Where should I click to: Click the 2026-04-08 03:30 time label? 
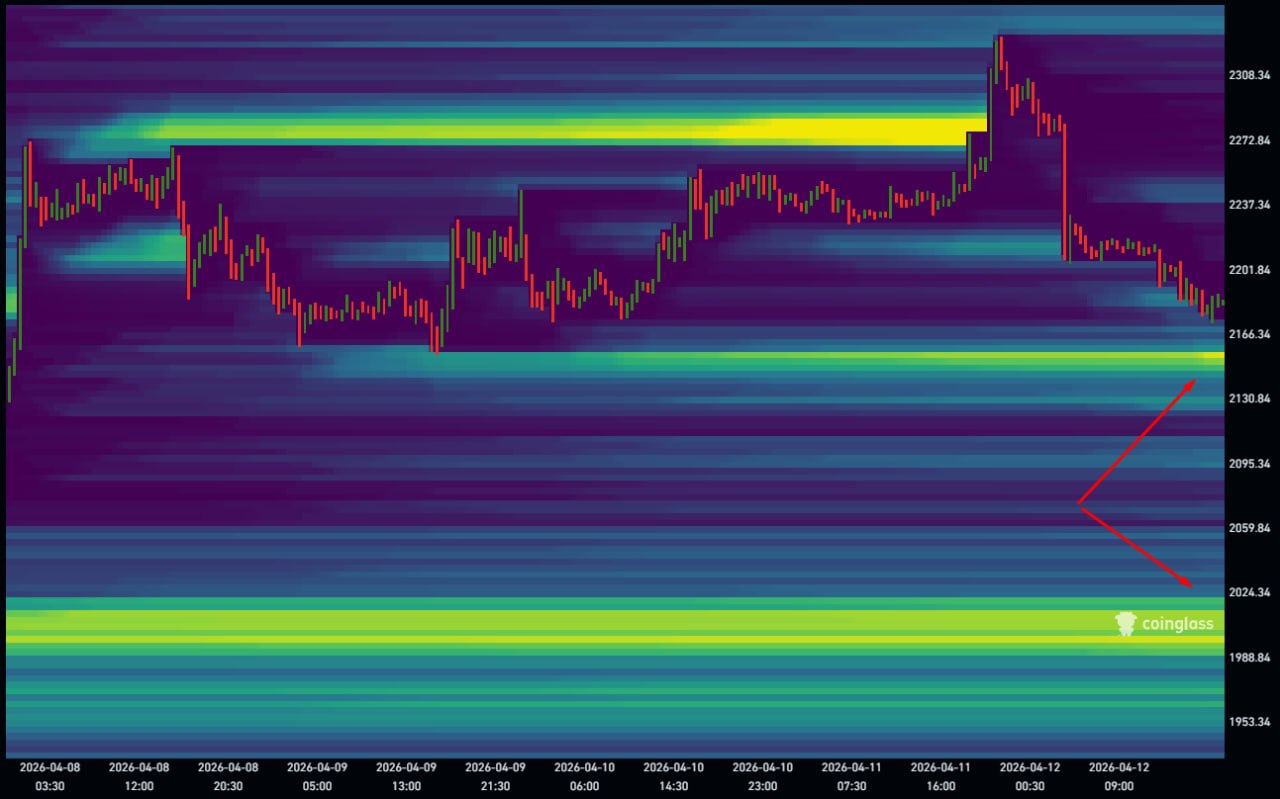50,776
